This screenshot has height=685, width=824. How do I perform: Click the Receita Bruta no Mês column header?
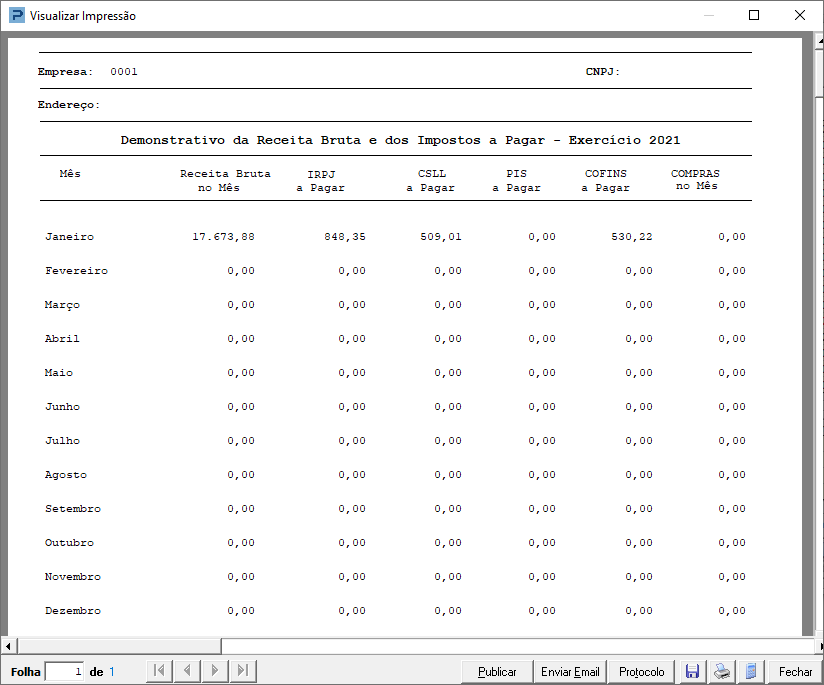click(x=225, y=180)
